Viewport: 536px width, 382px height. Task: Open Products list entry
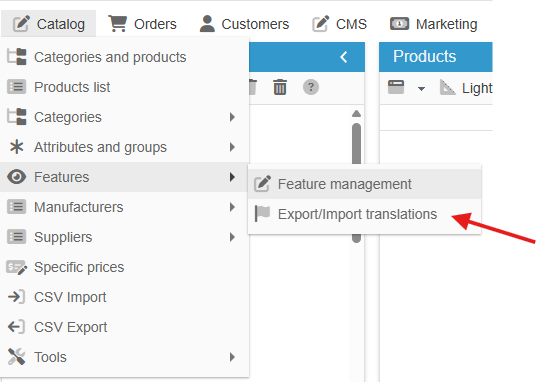pos(124,87)
